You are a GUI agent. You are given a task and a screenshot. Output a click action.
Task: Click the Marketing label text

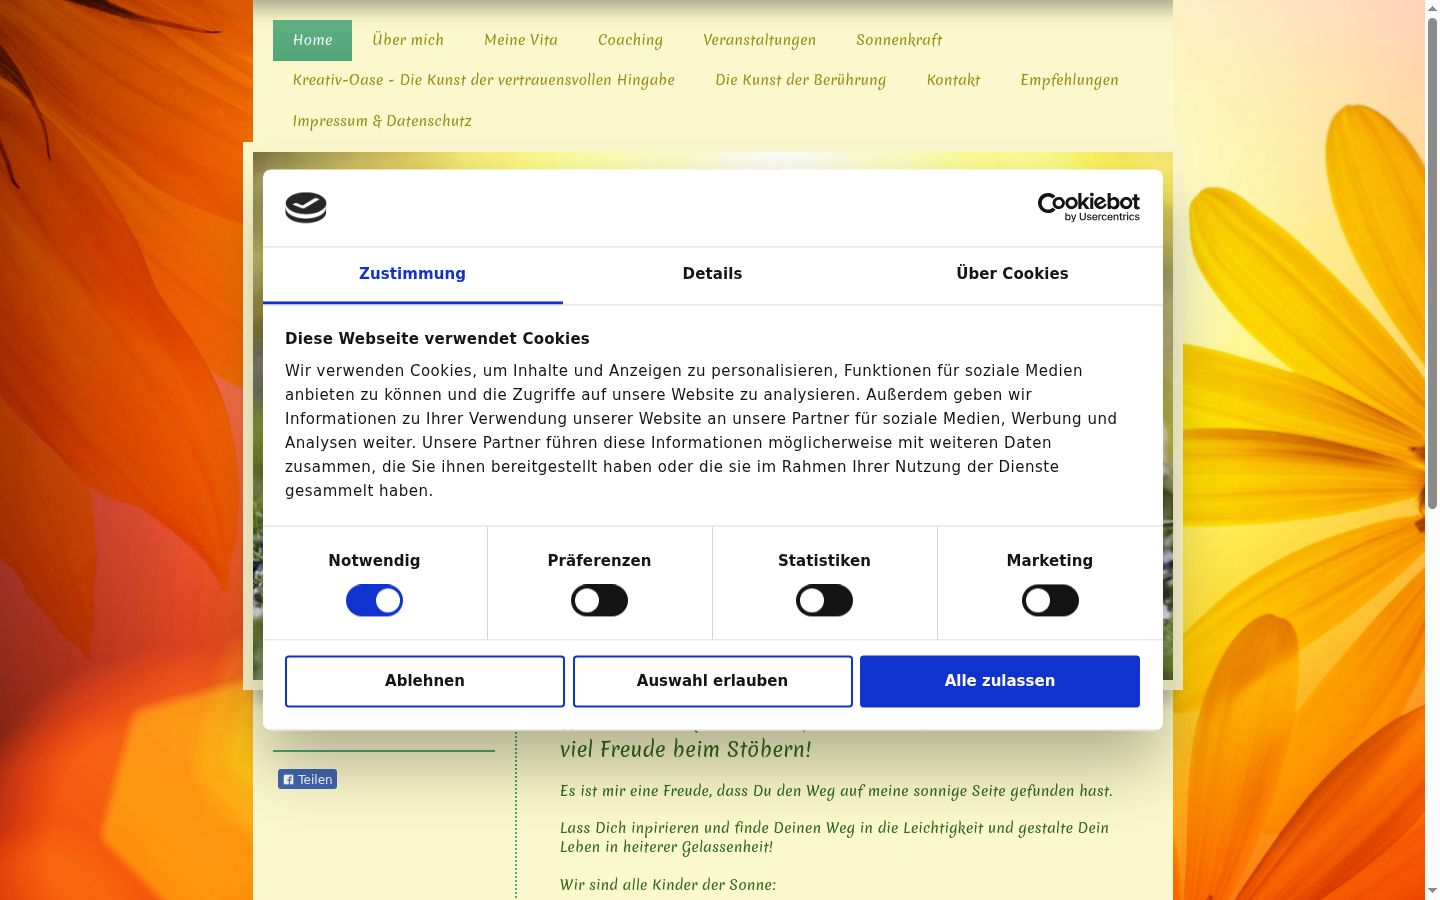point(1050,561)
